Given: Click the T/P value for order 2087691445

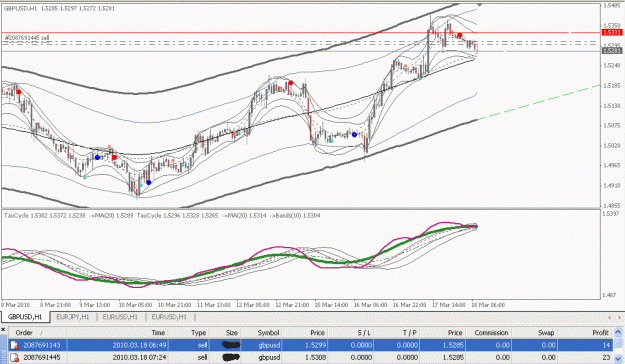Looking at the screenshot, I should pos(407,358).
